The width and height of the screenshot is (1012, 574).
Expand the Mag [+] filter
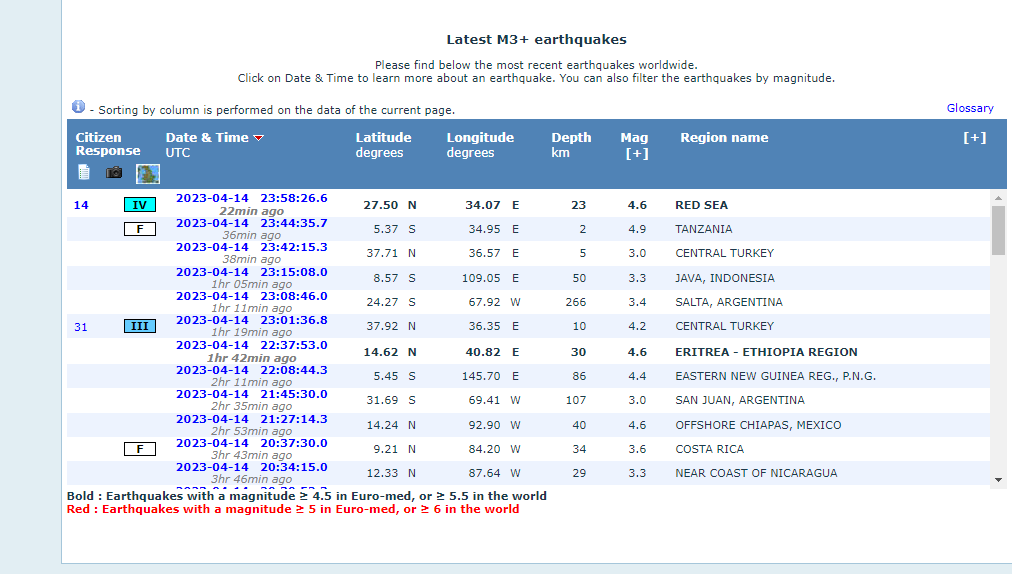[x=636, y=153]
